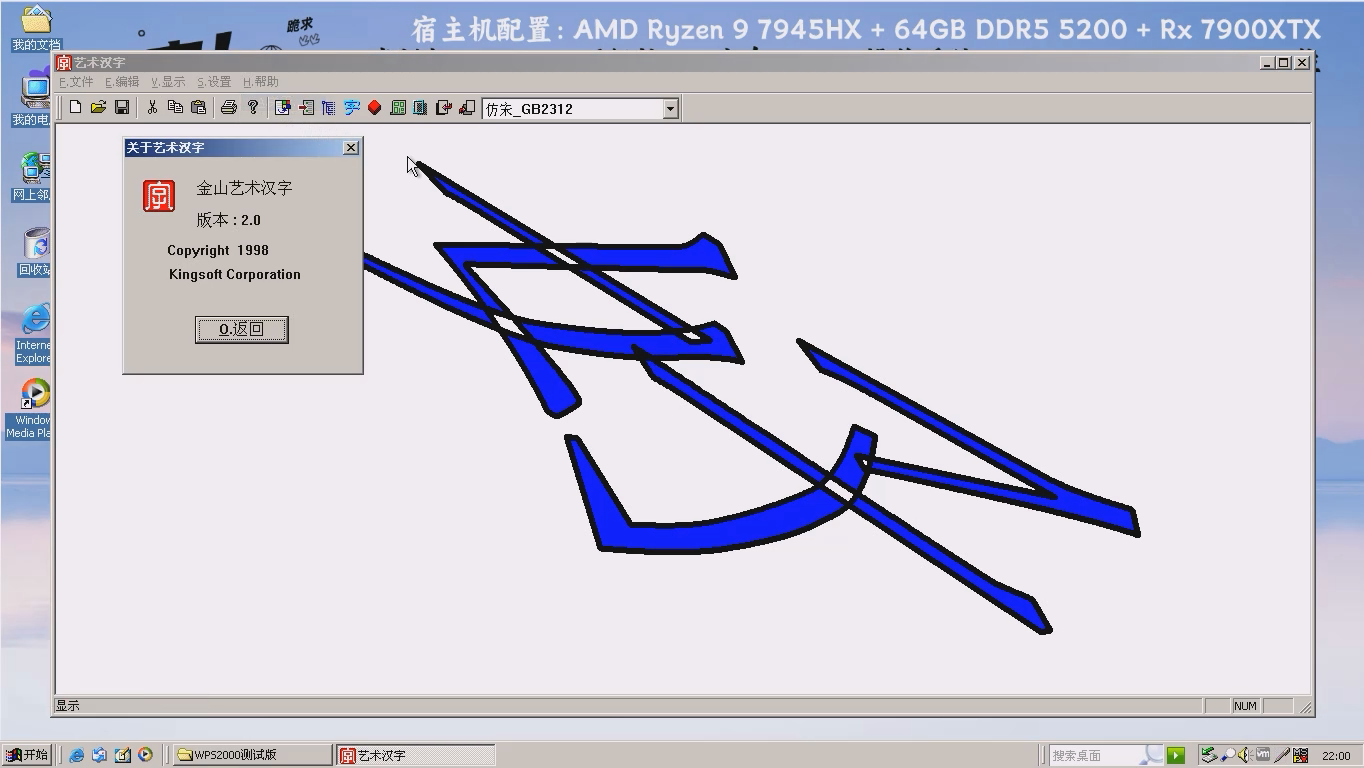
Task: Click the green arrow search go button
Action: (x=1176, y=755)
